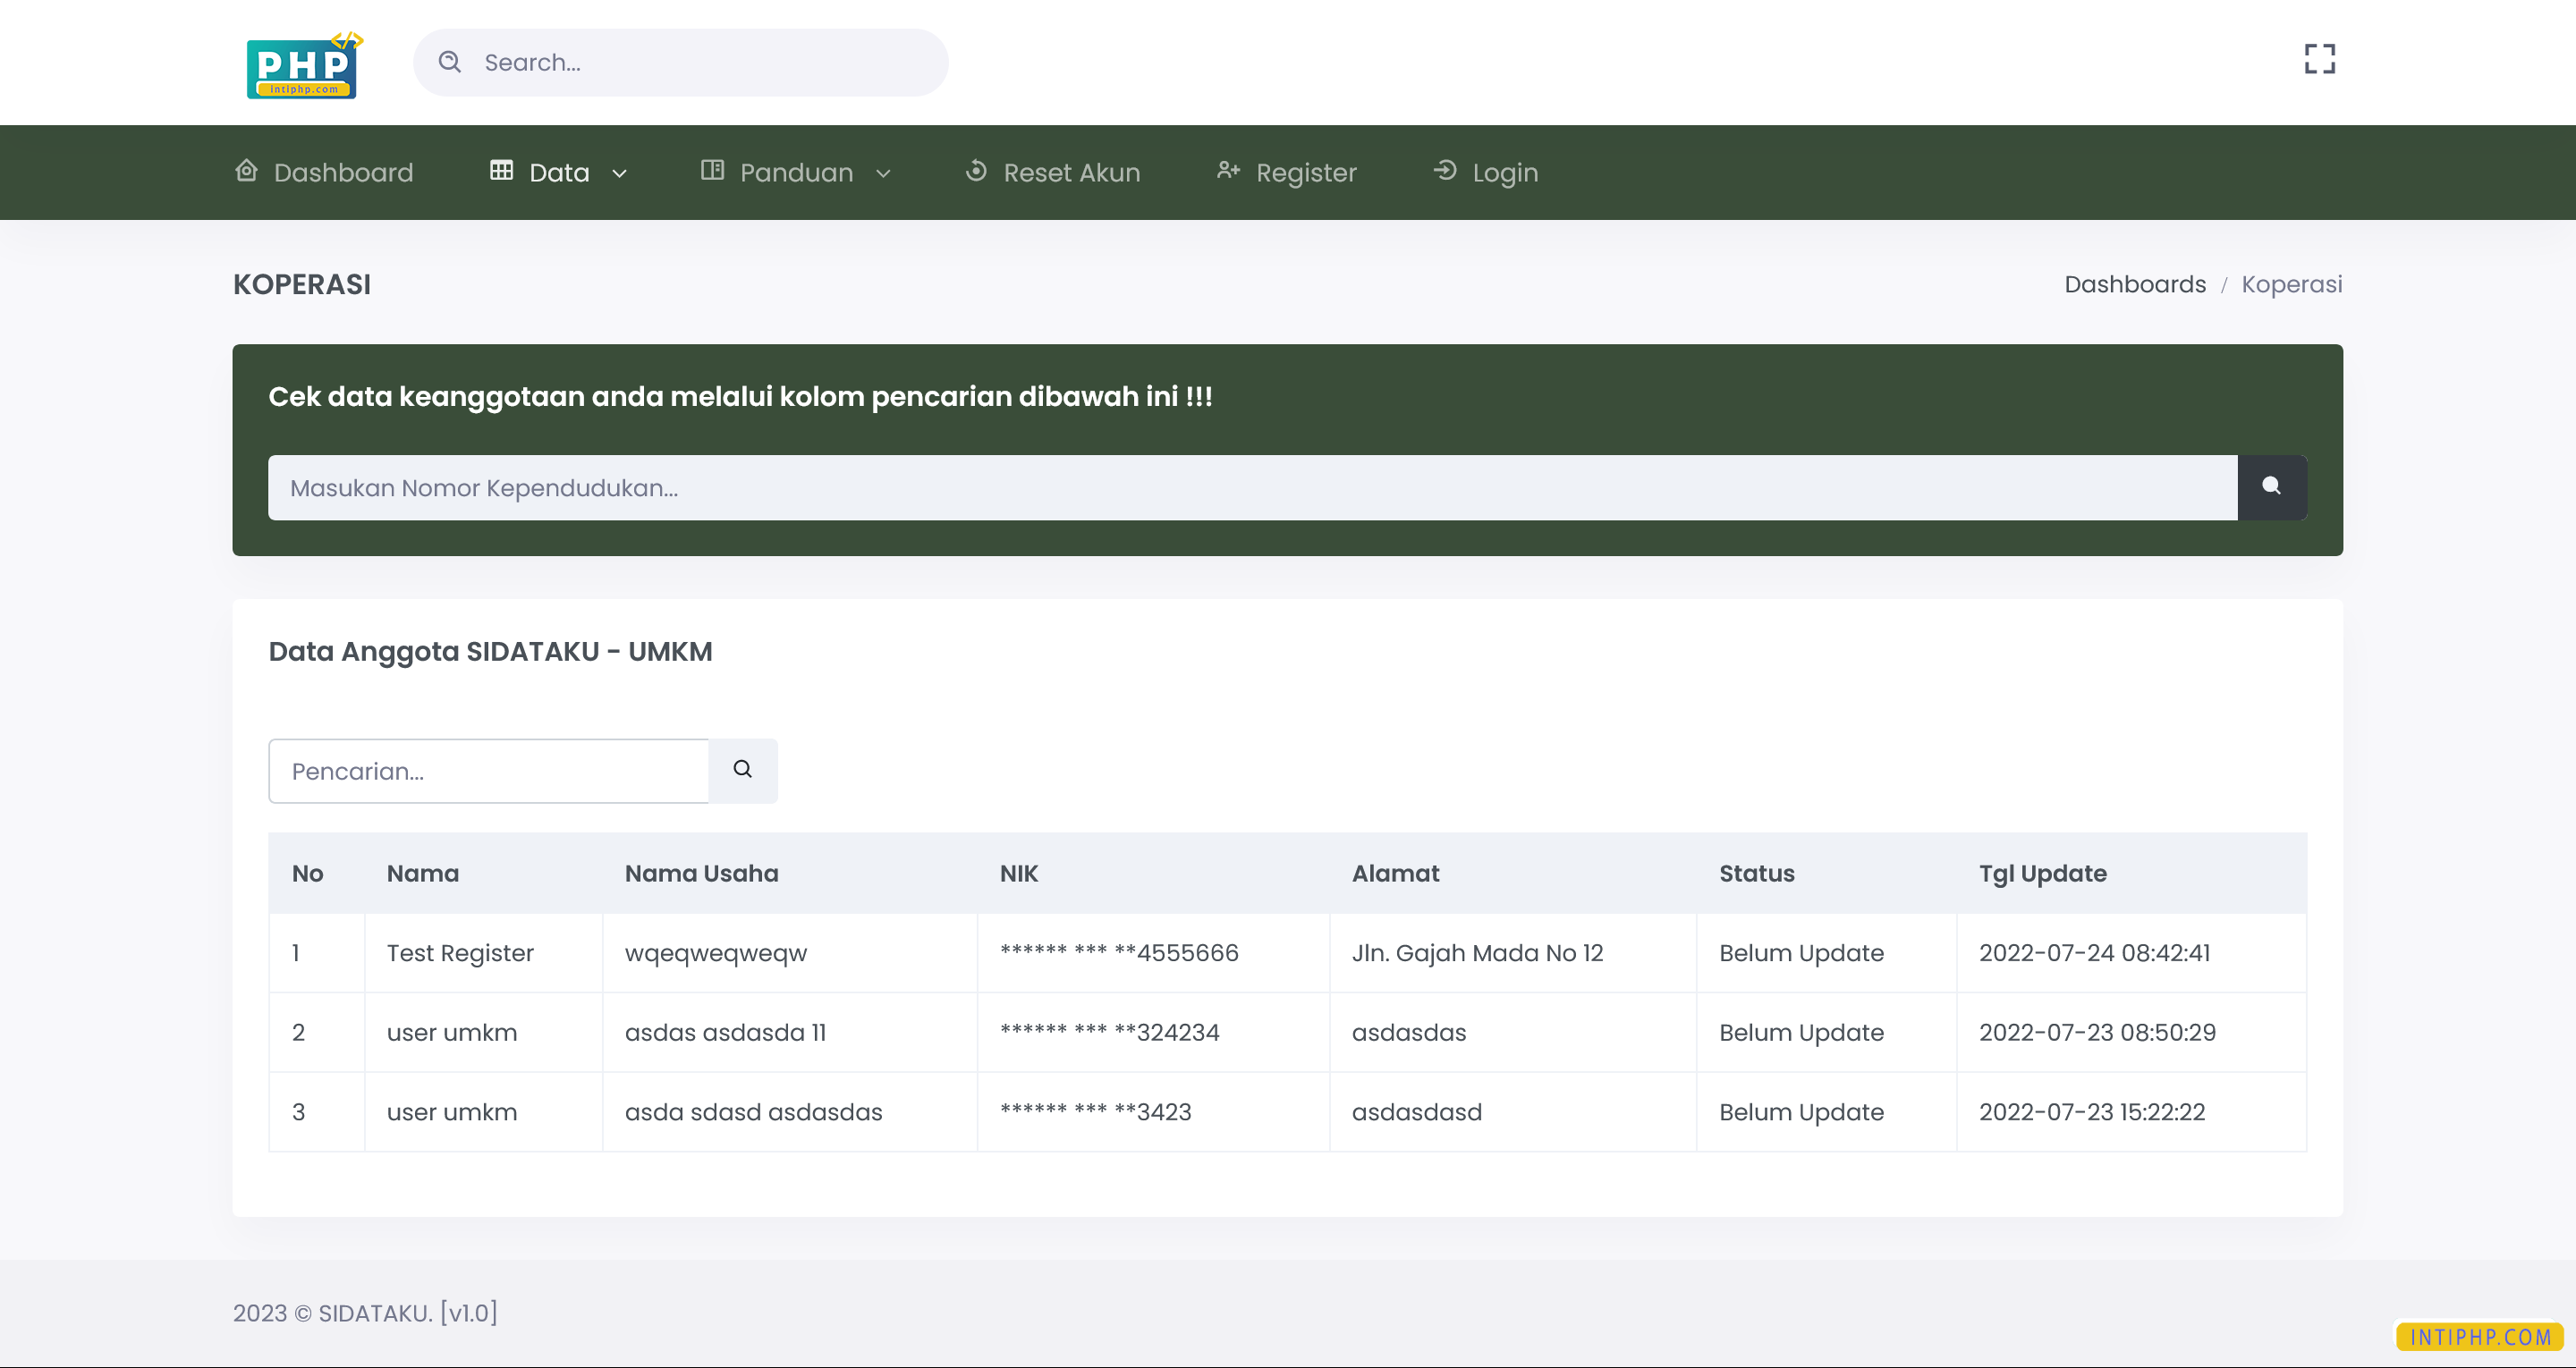Image resolution: width=2576 pixels, height=1368 pixels.
Task: Click the person-plus icon beside Register
Action: pos(1229,171)
